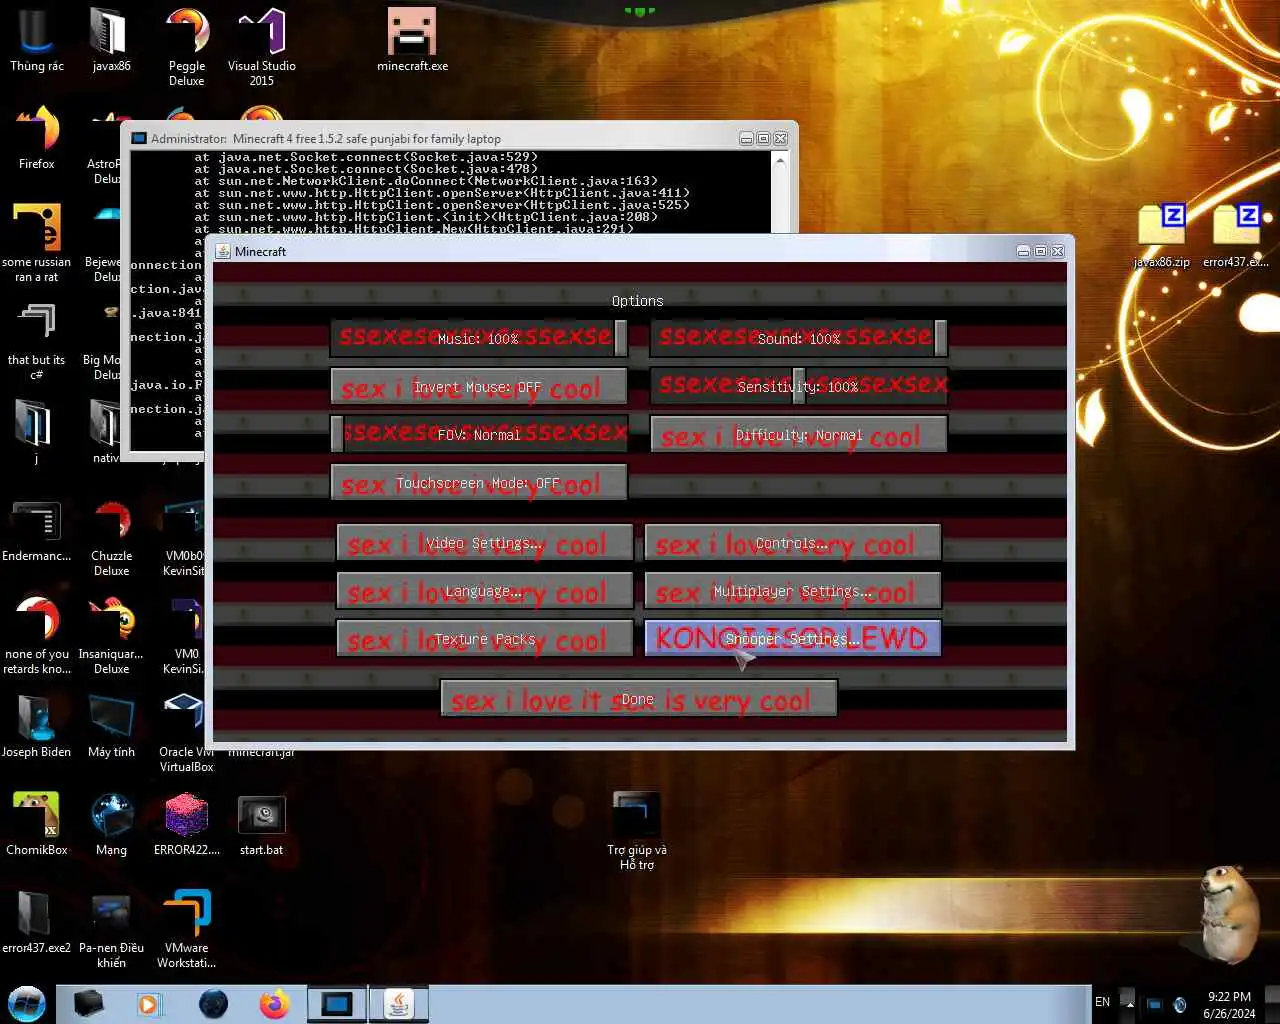Launch minecraft.exe desktop icon
Screen dimensions: 1280x1024
click(x=412, y=40)
